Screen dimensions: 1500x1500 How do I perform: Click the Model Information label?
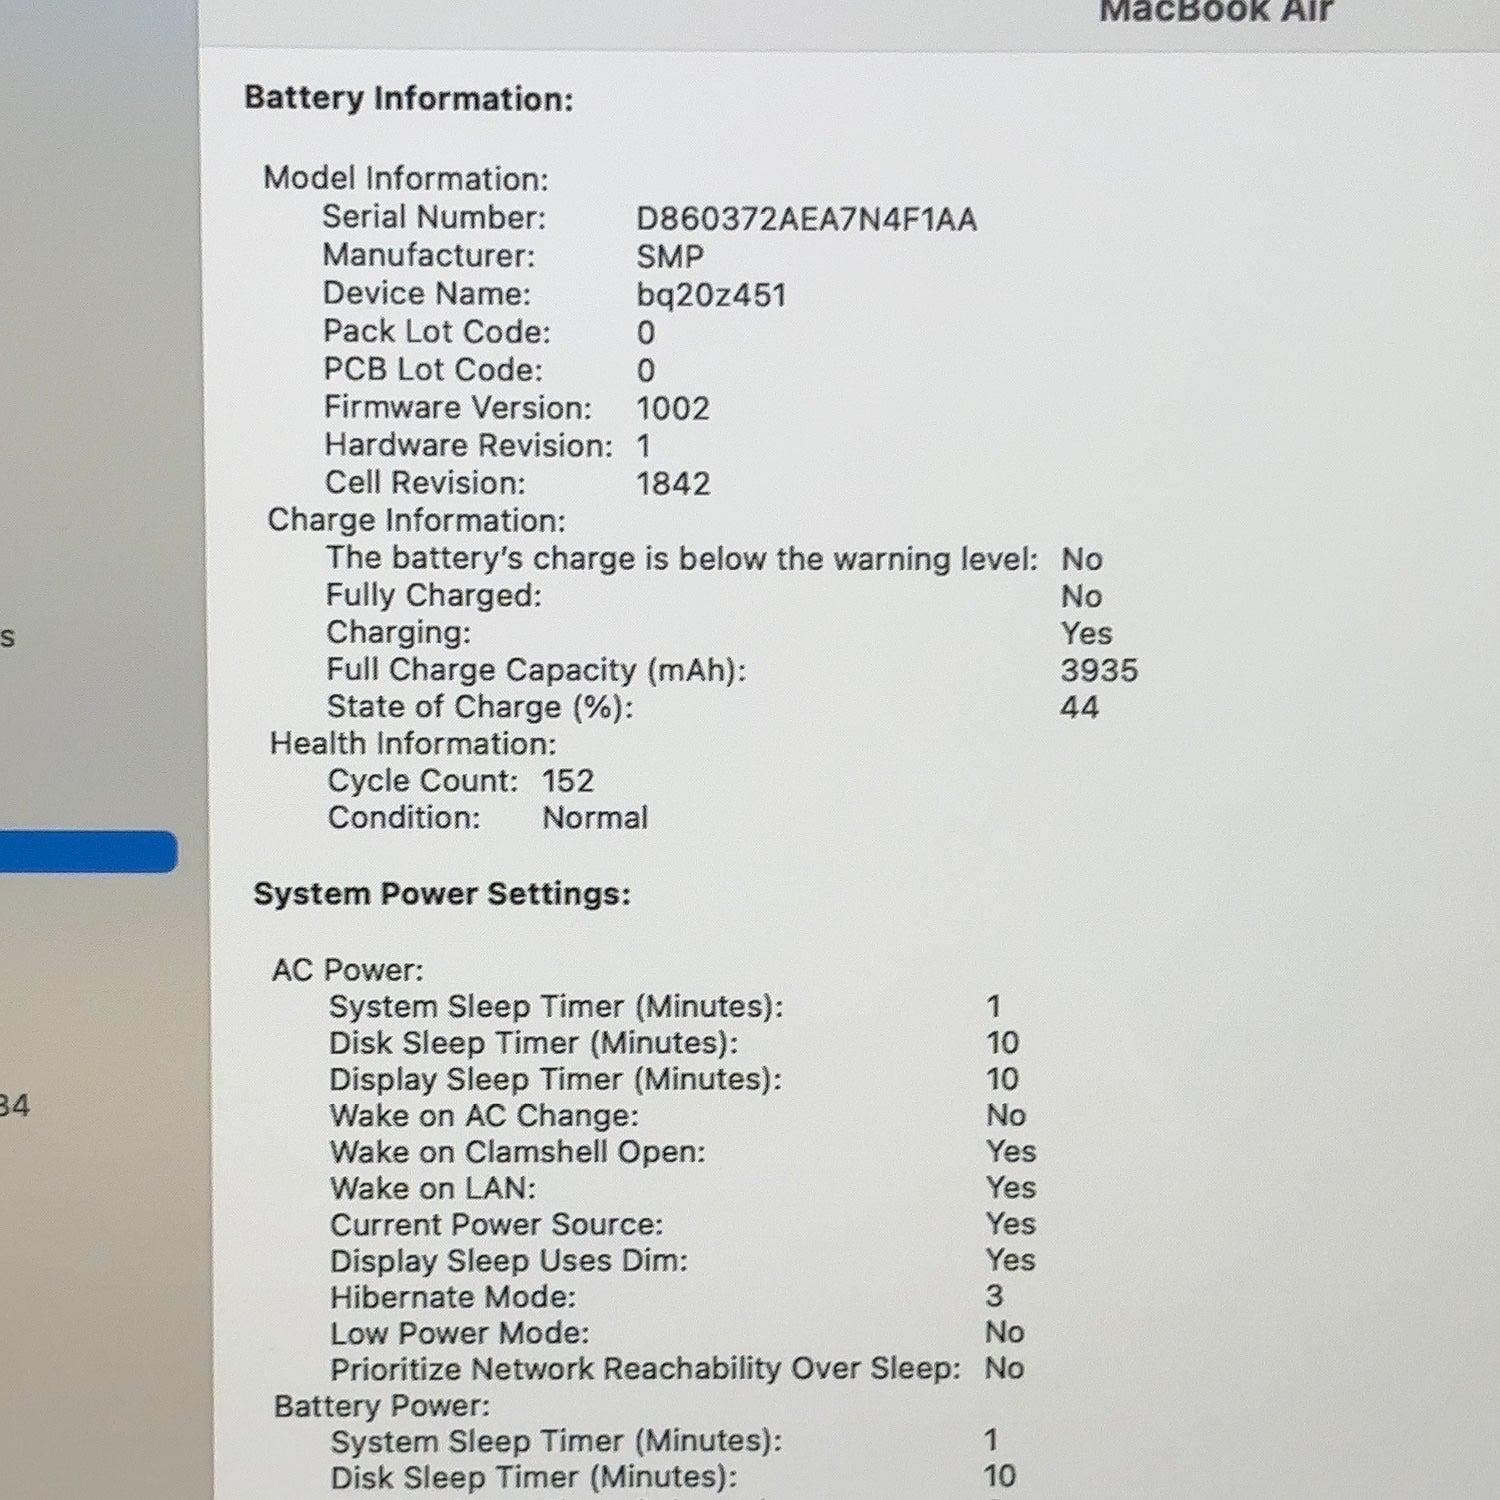(x=406, y=178)
